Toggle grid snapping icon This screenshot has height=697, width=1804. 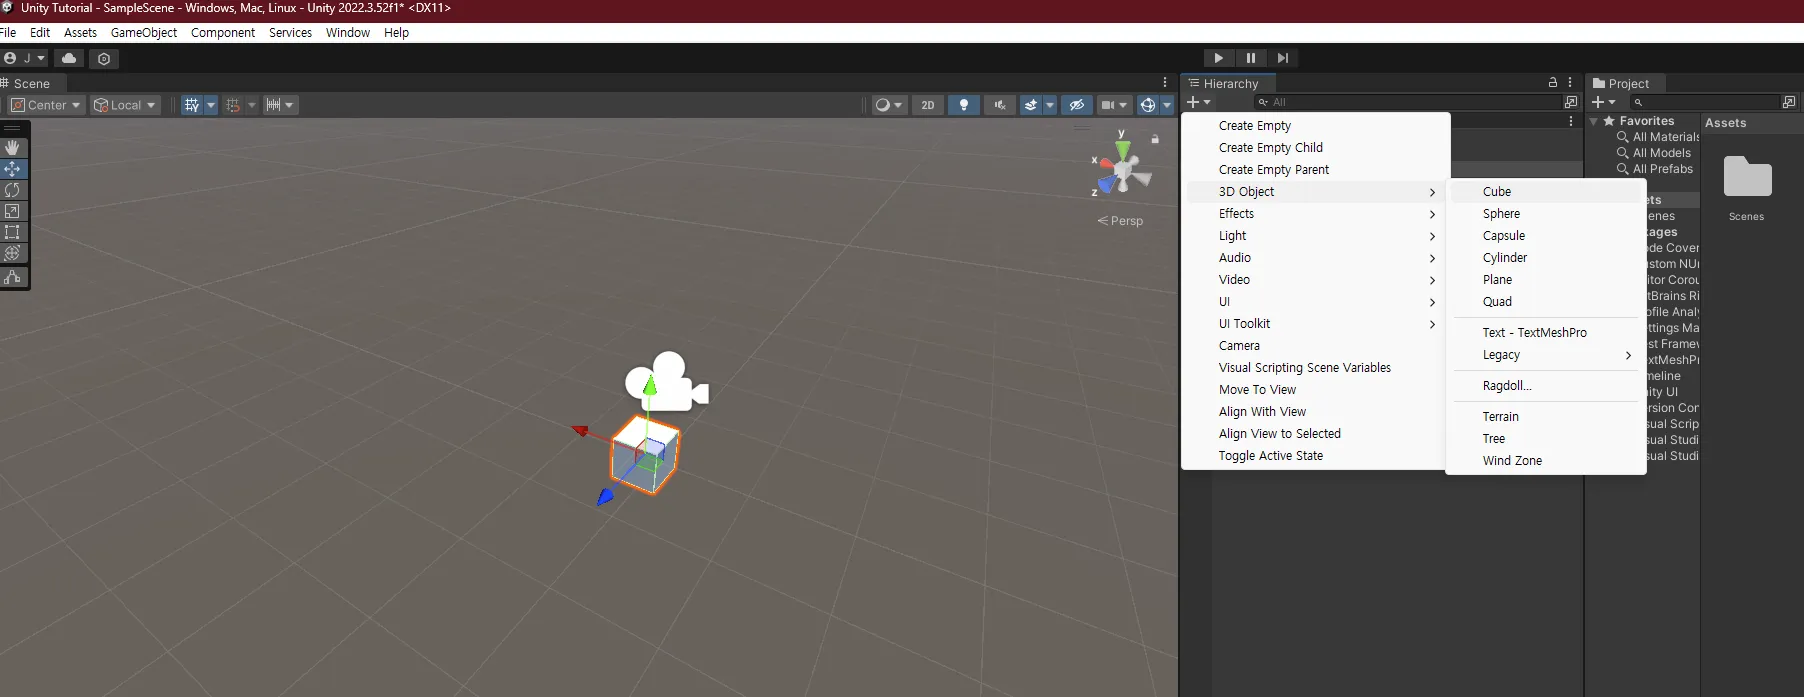click(192, 105)
